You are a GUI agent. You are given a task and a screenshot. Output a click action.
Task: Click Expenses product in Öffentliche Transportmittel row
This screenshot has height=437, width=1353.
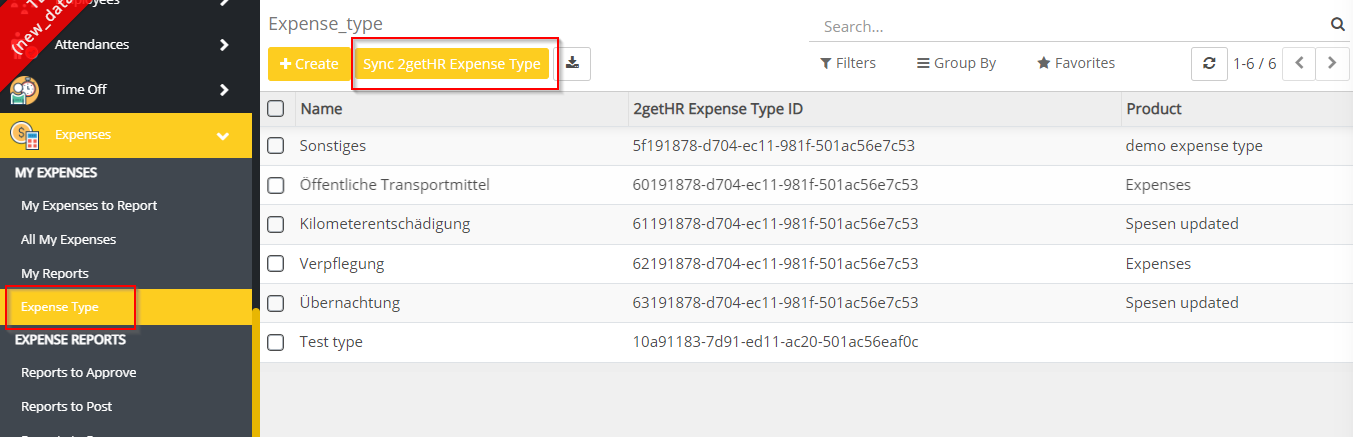(1158, 185)
